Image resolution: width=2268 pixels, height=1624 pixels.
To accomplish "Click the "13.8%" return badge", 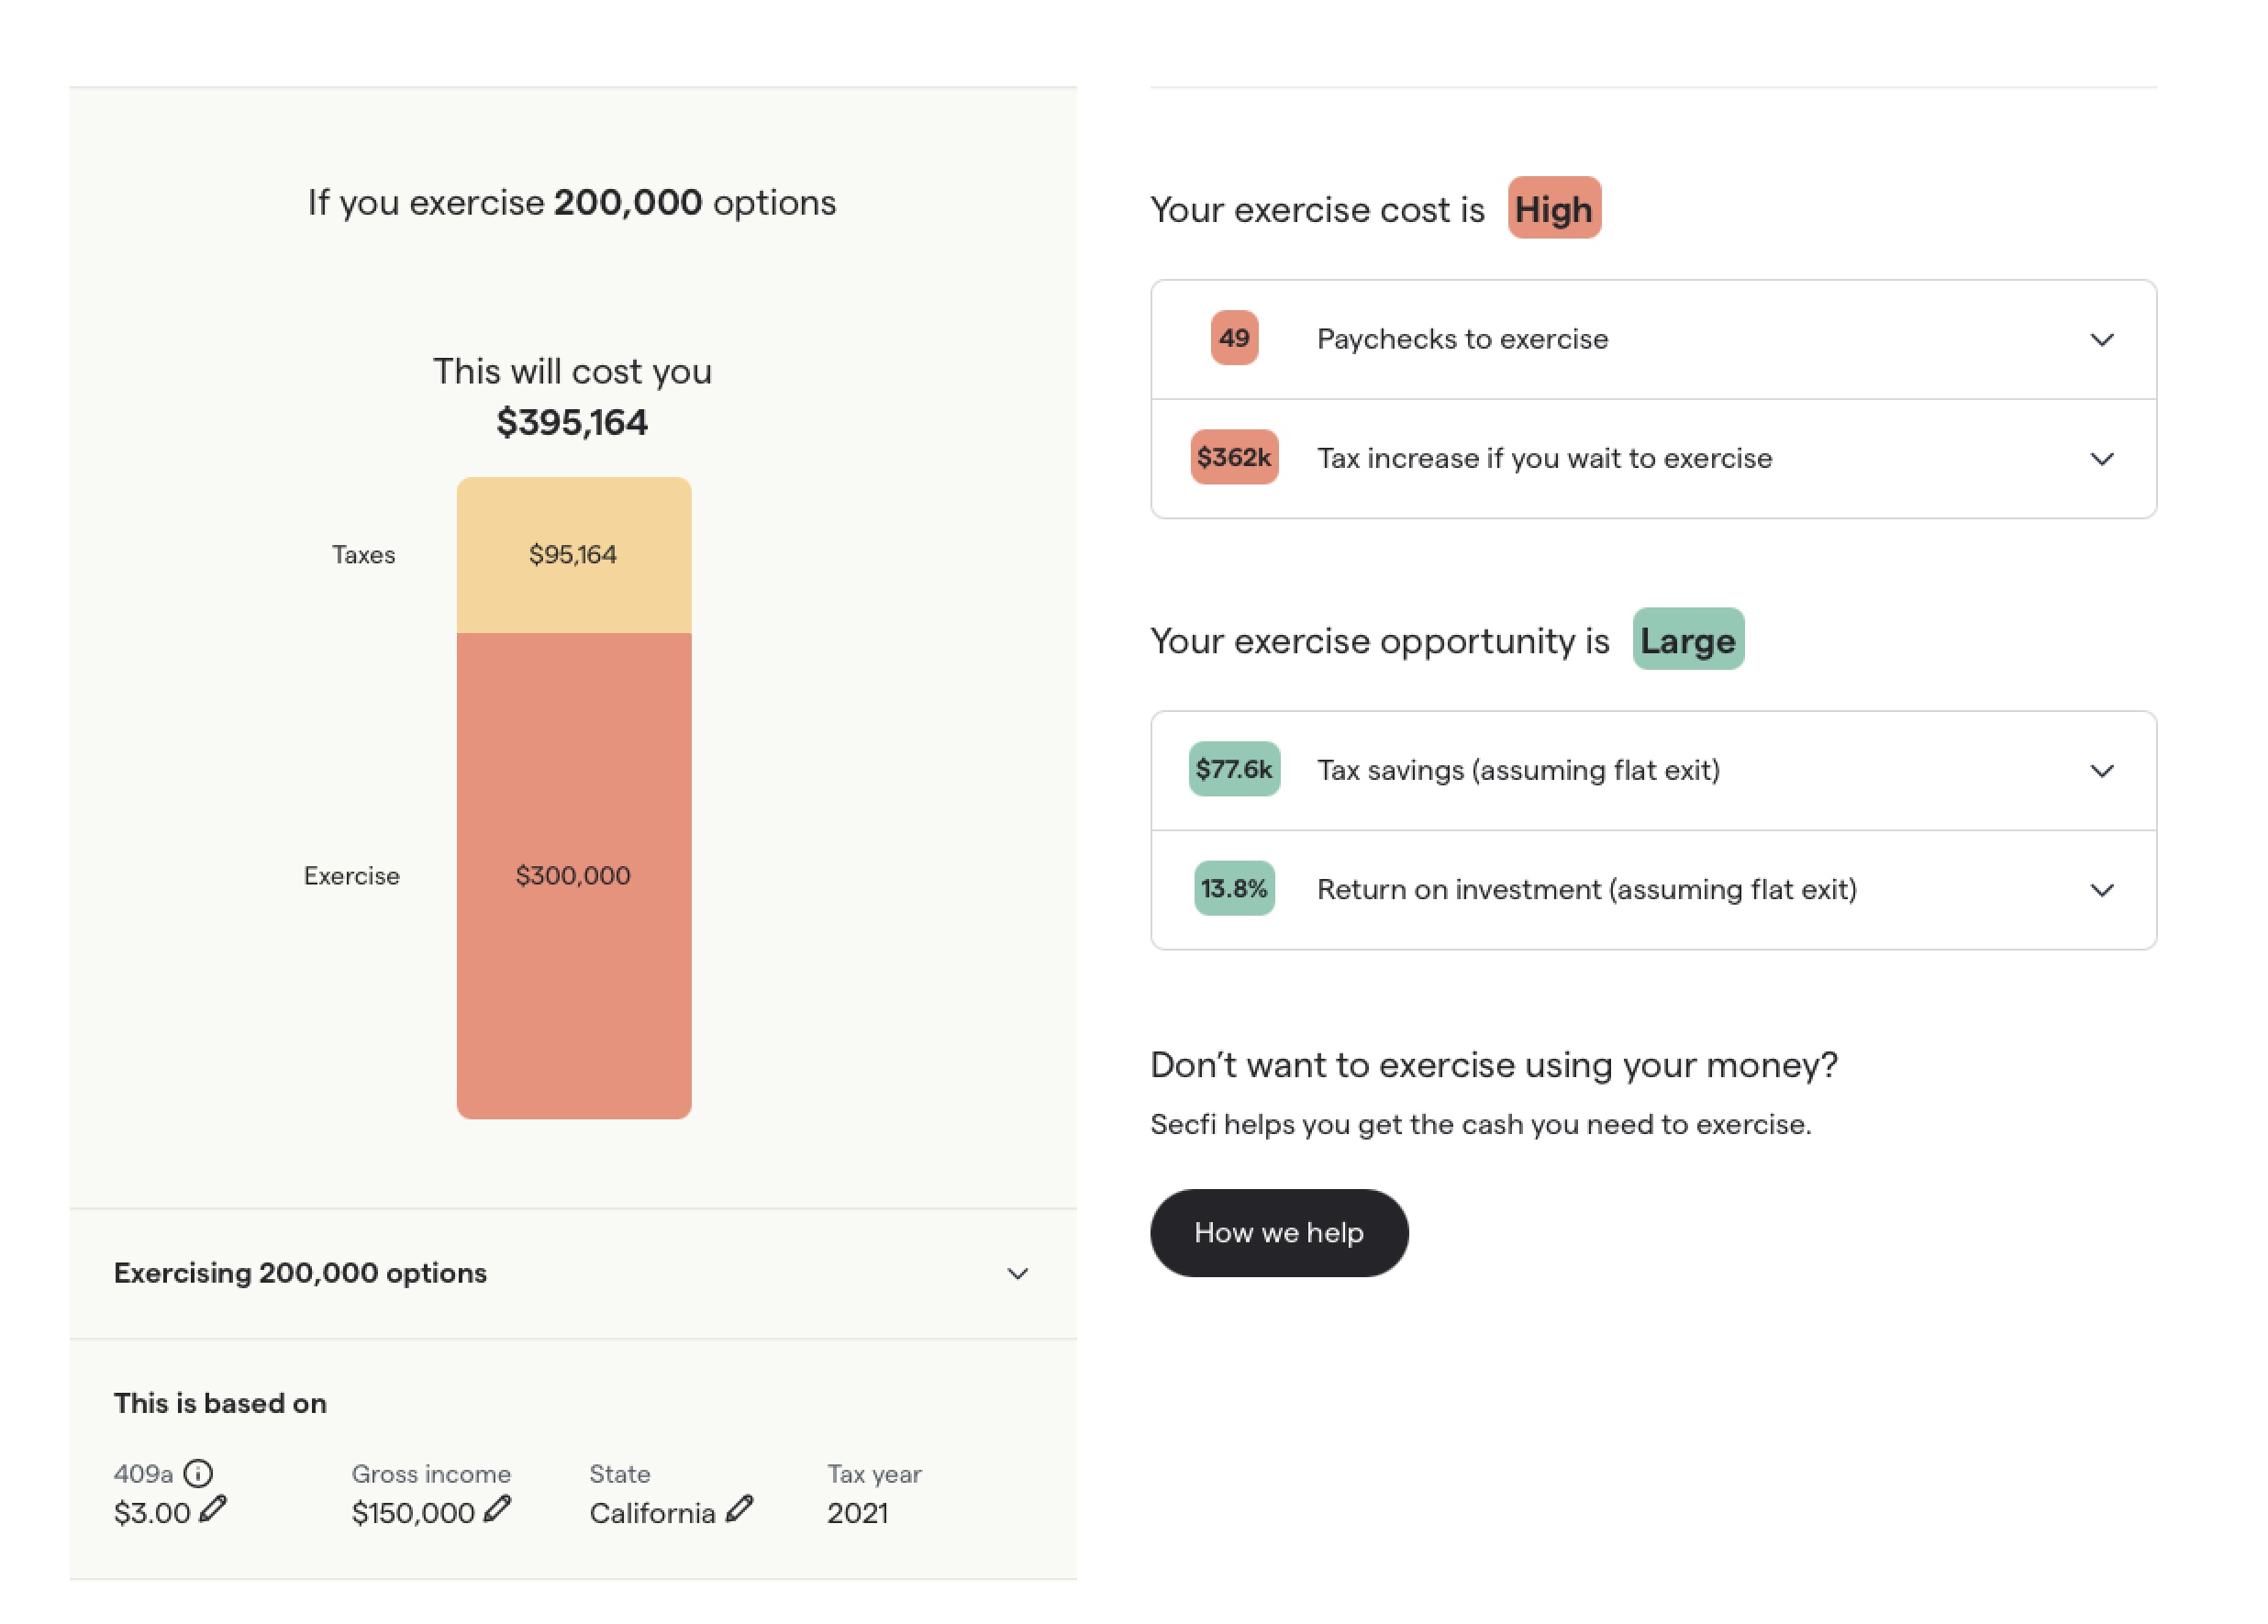I will click(1234, 889).
